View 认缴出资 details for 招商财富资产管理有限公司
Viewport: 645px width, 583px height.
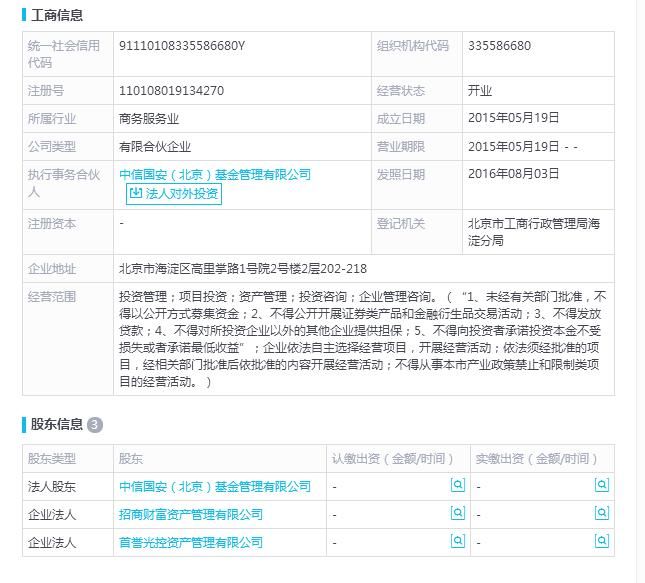(458, 513)
